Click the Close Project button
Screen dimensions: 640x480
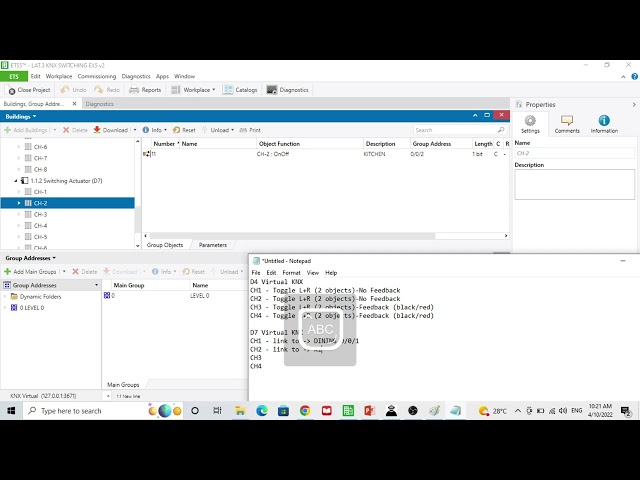[x=29, y=90]
